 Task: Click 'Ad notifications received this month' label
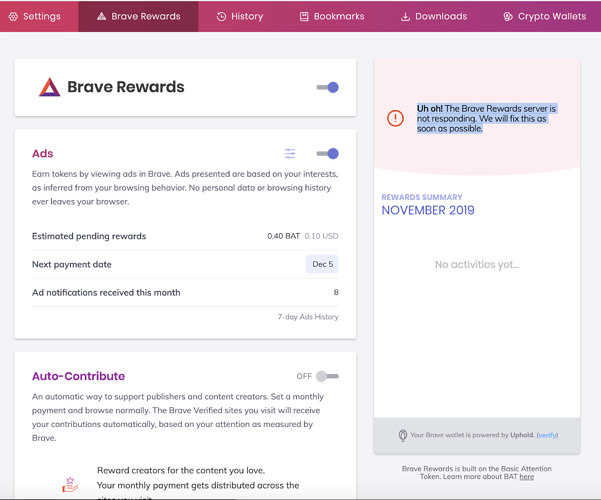click(x=106, y=293)
